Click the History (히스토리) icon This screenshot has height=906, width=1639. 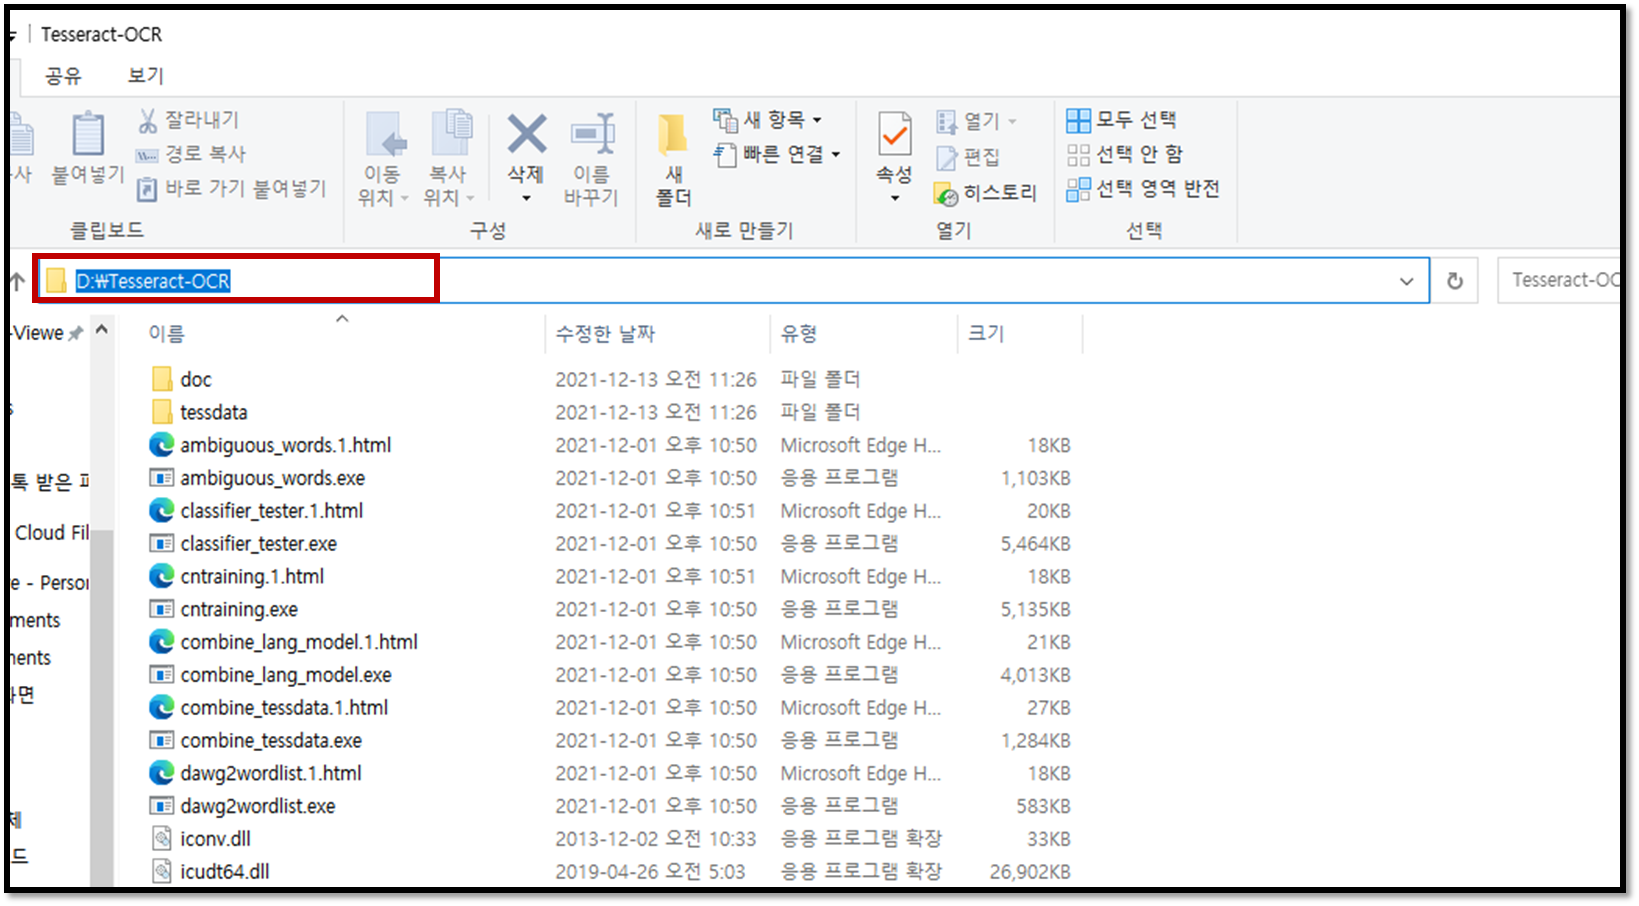[946, 193]
